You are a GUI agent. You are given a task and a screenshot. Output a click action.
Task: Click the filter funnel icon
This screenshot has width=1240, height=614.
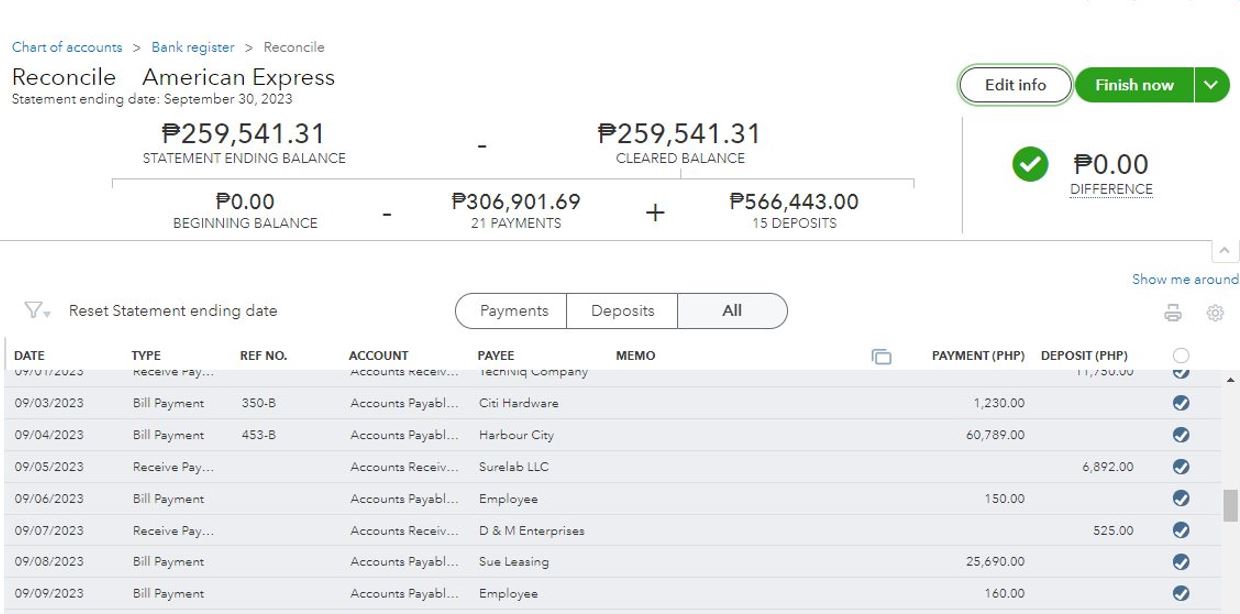pyautogui.click(x=35, y=311)
